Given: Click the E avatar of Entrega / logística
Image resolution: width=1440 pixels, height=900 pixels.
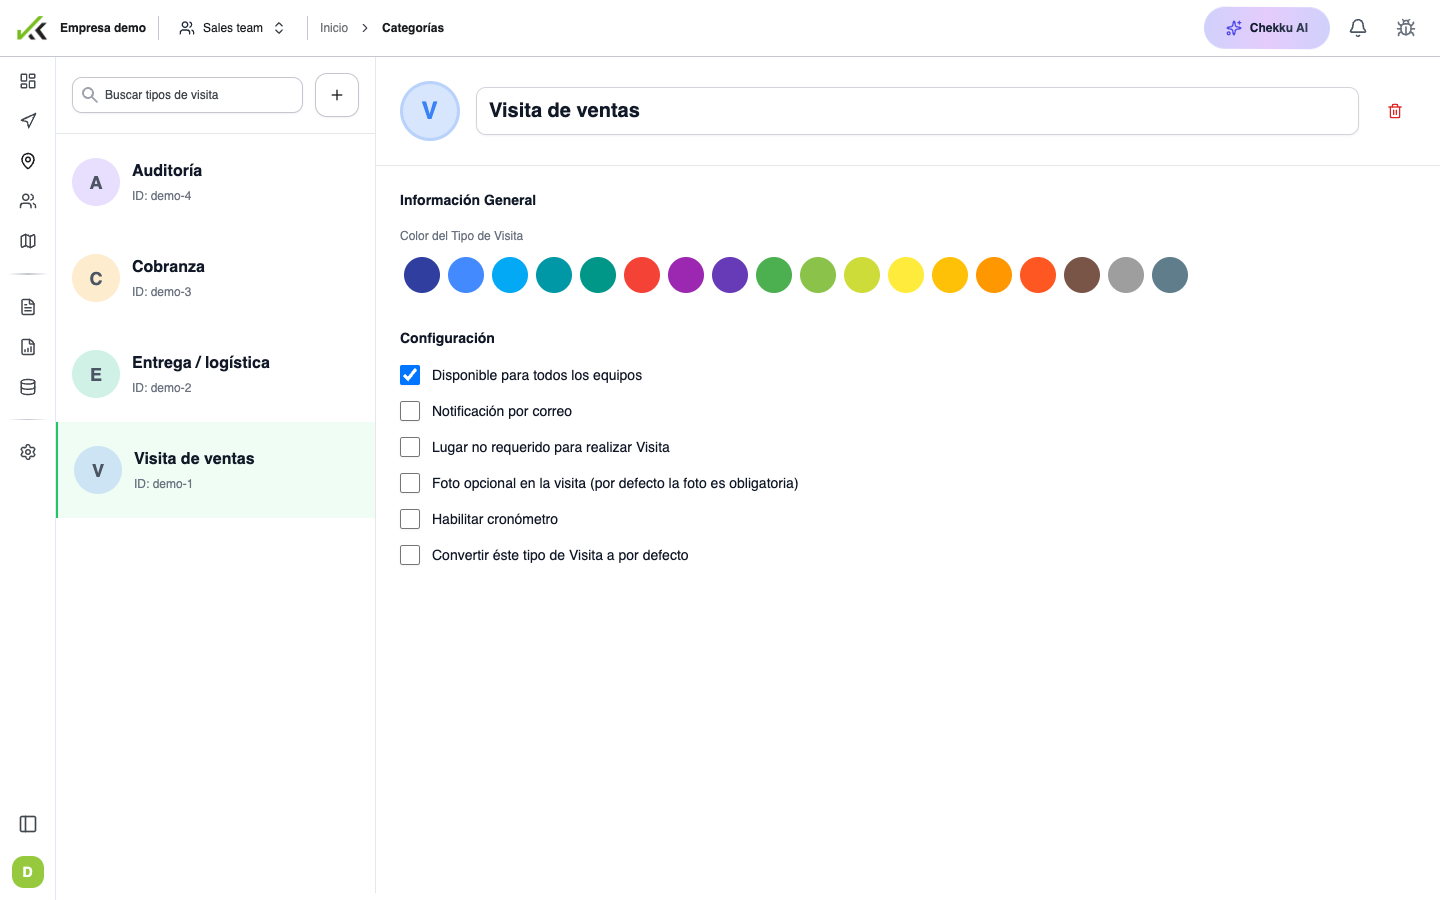Looking at the screenshot, I should pyautogui.click(x=96, y=374).
